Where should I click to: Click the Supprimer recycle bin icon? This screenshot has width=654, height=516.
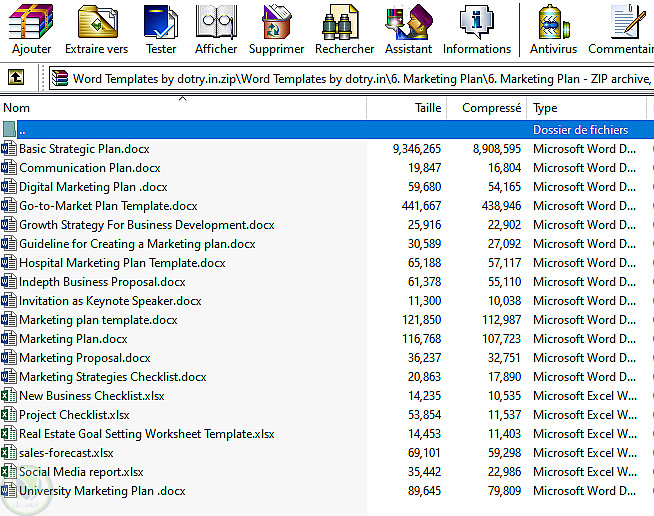click(276, 22)
